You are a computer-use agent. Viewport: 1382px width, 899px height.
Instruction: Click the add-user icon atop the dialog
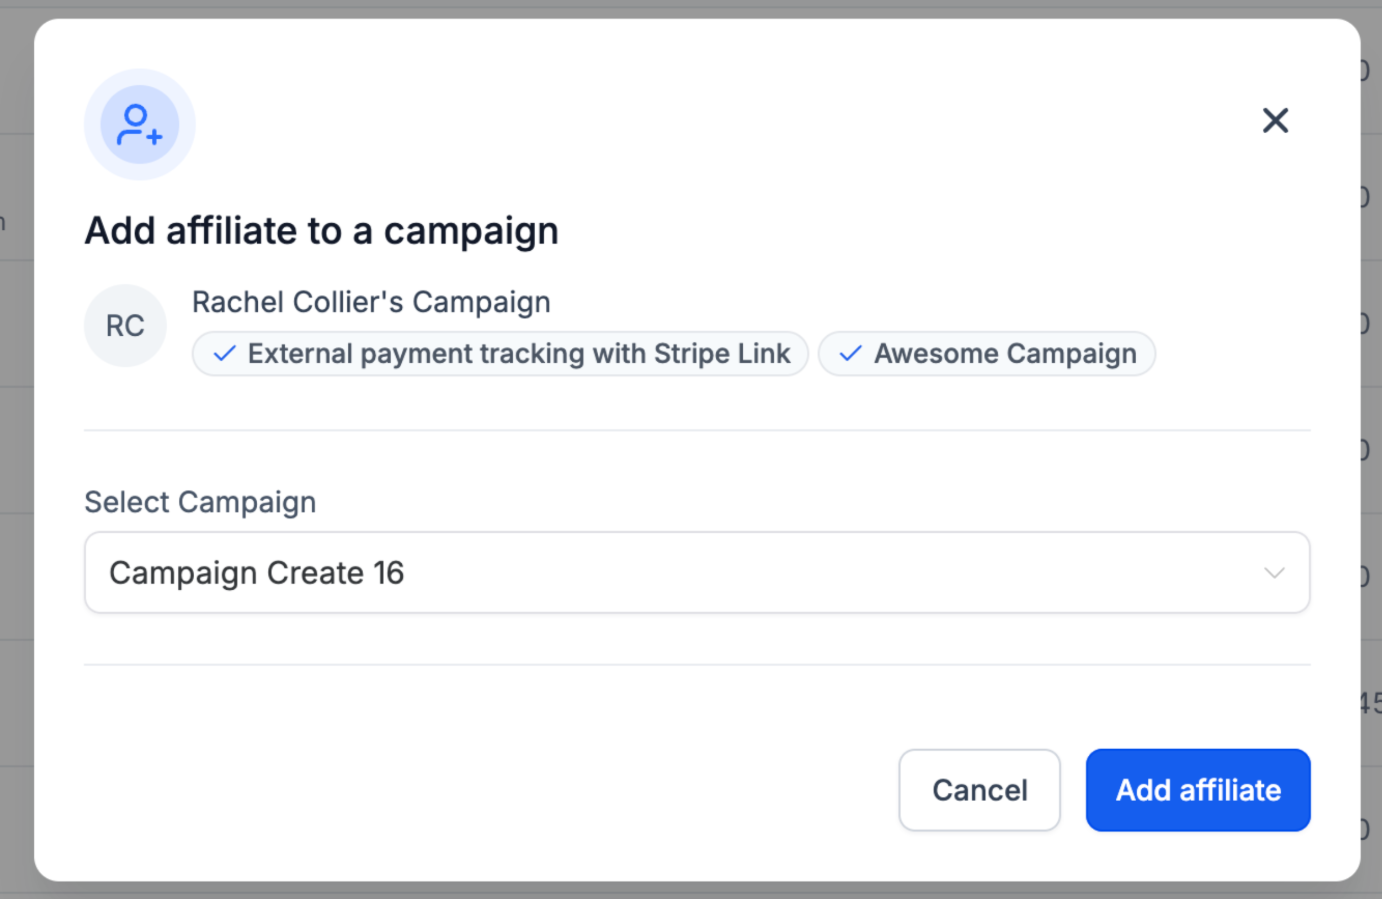139,125
